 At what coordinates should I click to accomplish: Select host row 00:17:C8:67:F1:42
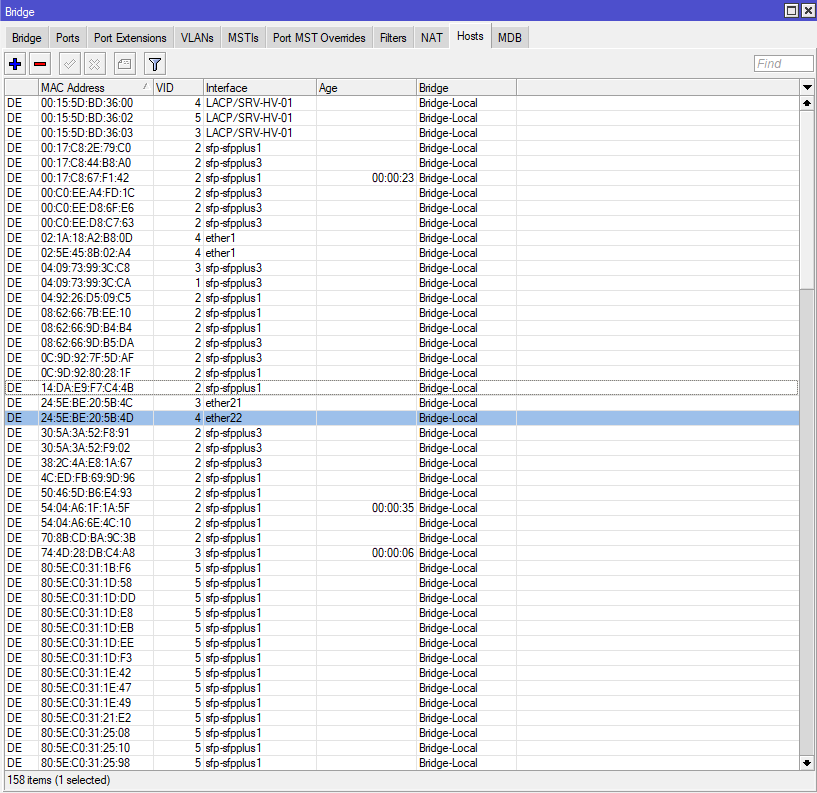[x=402, y=178]
